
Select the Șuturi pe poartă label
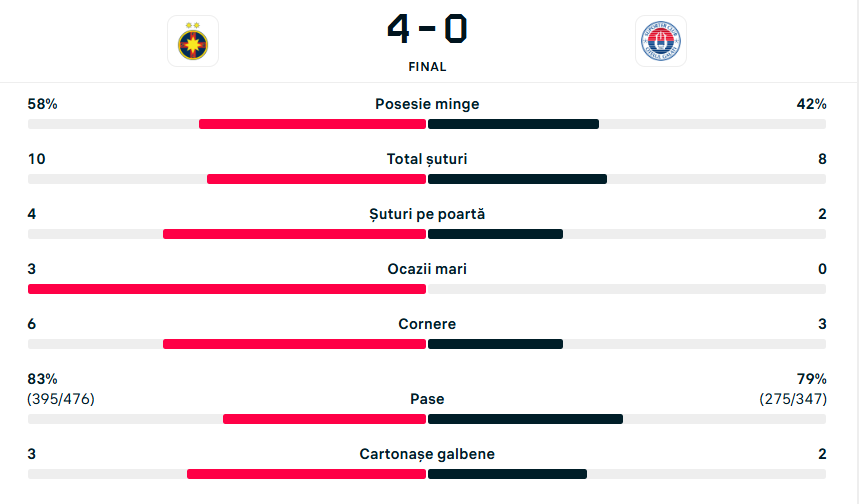[427, 214]
